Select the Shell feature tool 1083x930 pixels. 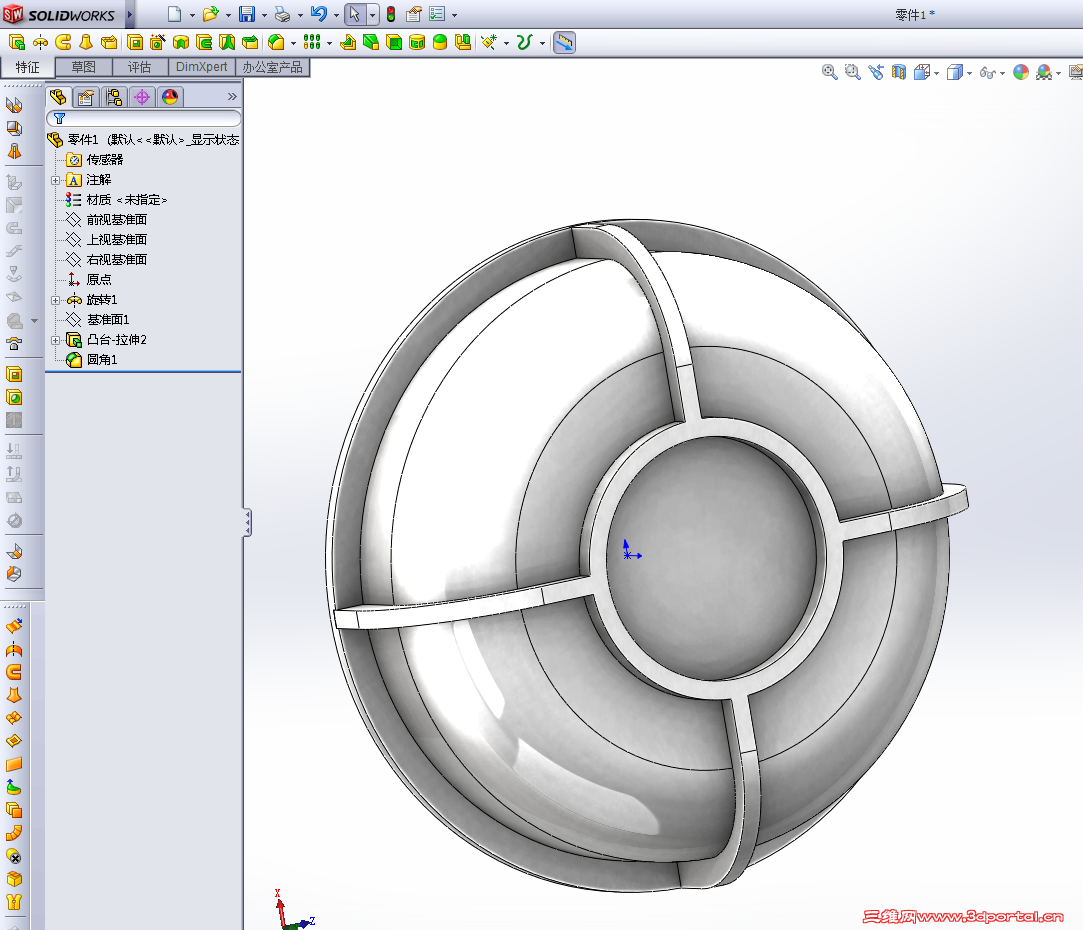[x=394, y=43]
